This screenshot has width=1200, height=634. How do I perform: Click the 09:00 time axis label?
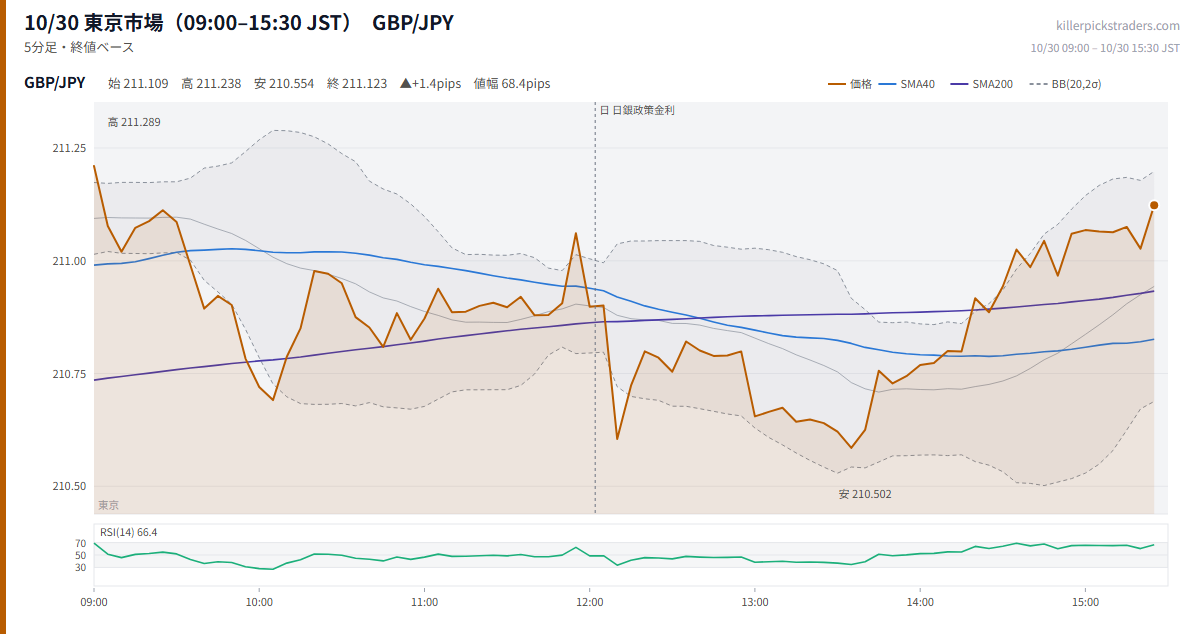coord(94,602)
